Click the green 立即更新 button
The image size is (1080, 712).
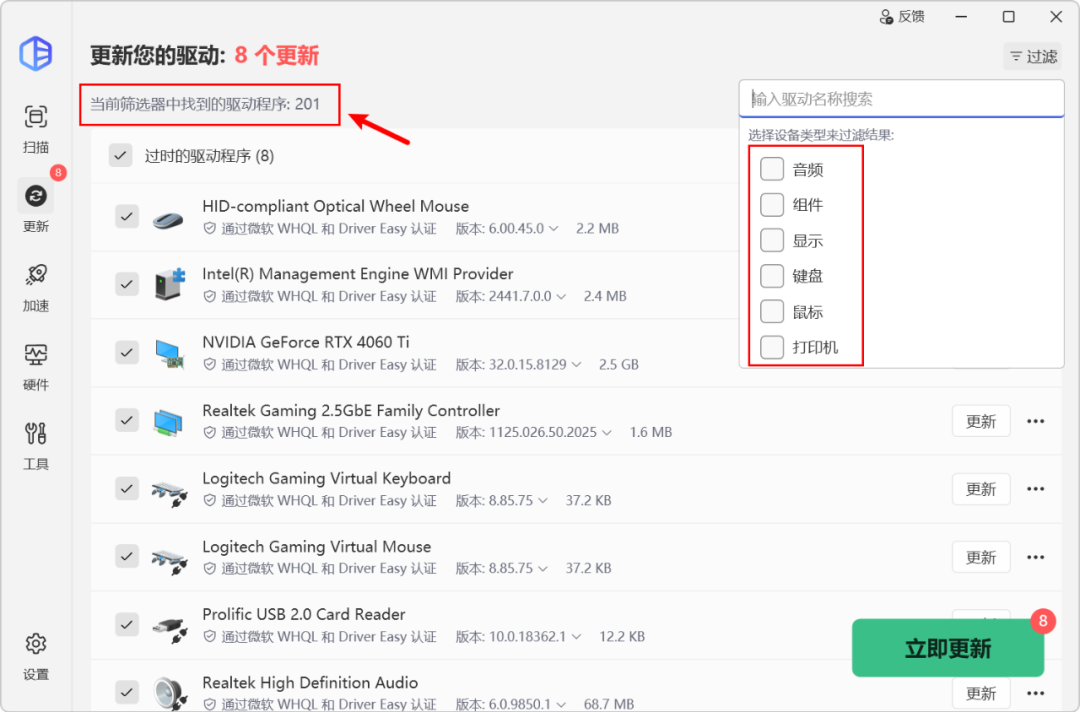[x=948, y=648]
